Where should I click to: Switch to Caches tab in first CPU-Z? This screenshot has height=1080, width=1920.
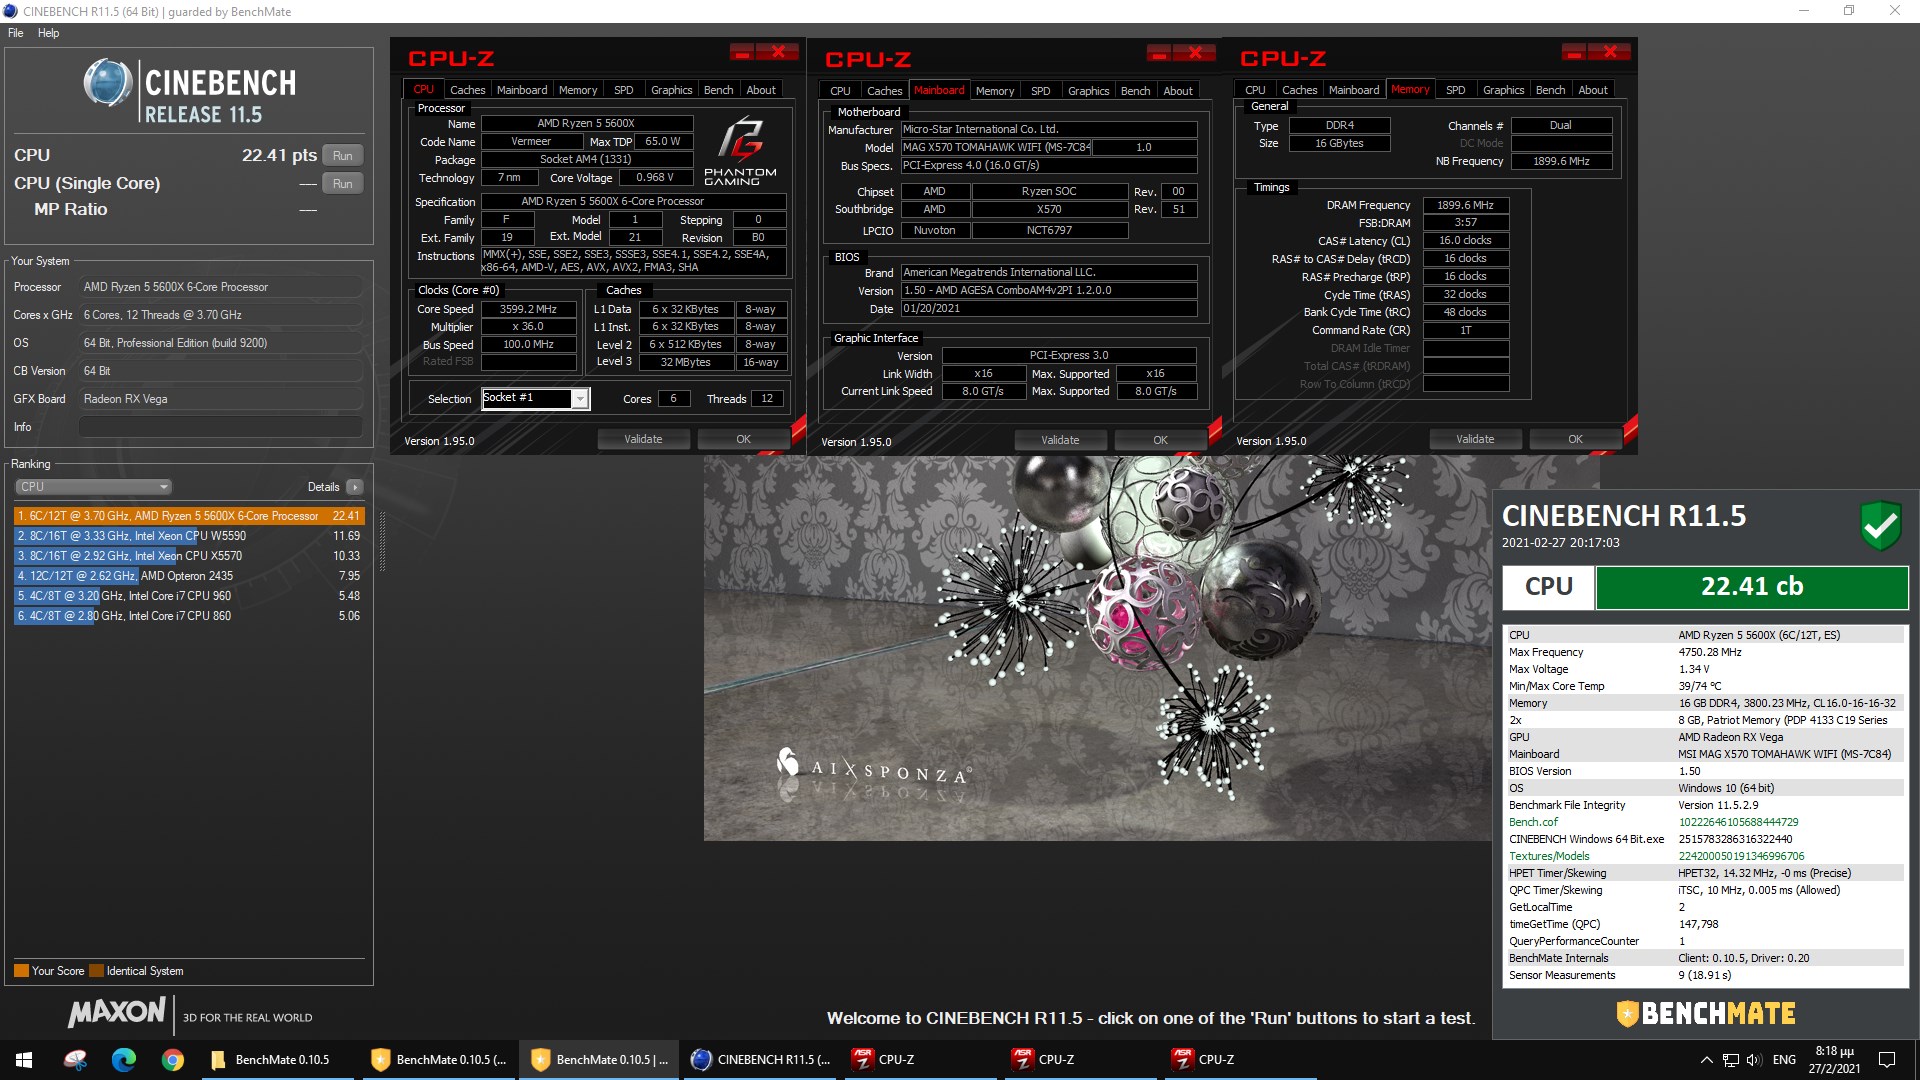point(467,90)
